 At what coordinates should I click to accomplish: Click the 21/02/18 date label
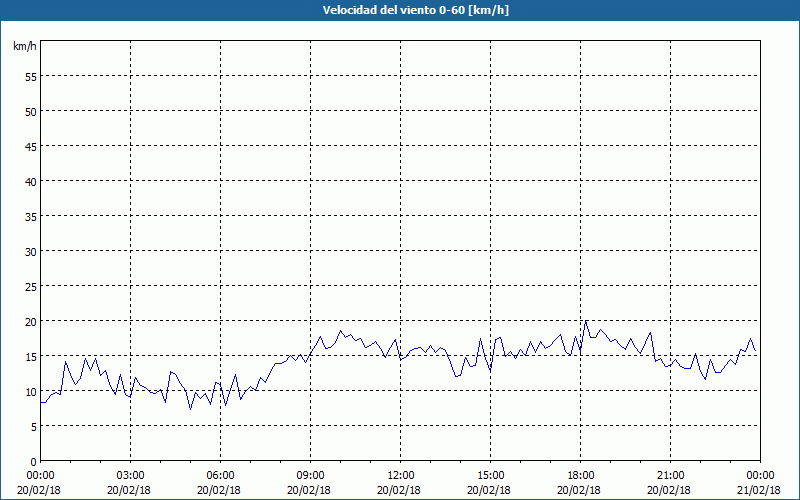point(759,490)
